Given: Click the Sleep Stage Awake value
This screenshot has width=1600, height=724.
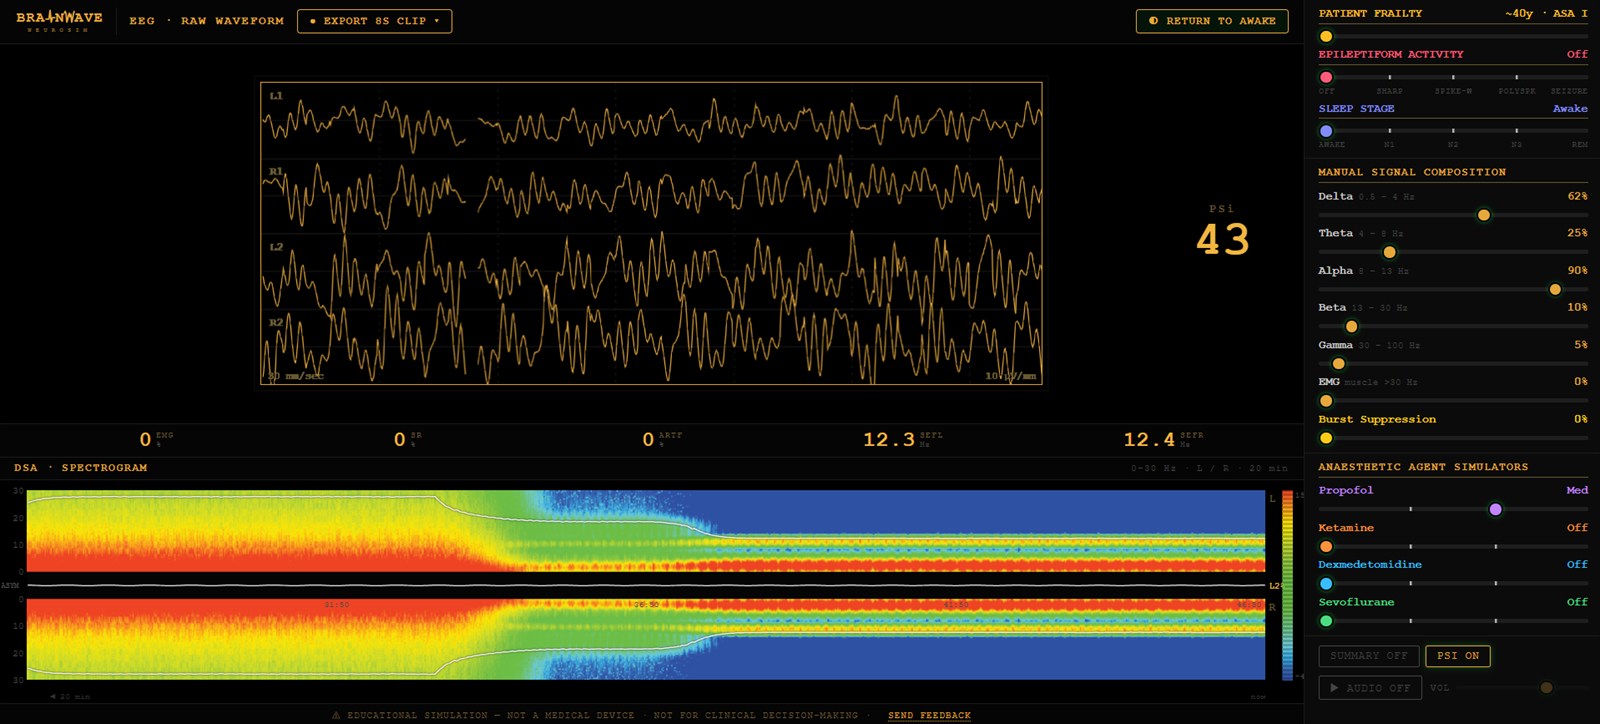Looking at the screenshot, I should pyautogui.click(x=1570, y=109).
